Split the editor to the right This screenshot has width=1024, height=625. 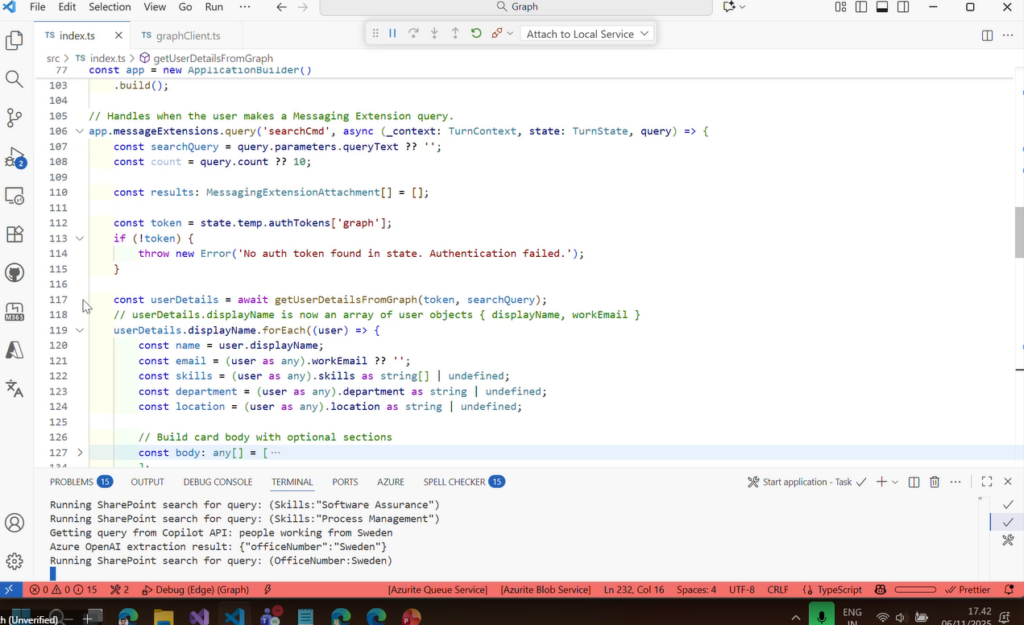(x=987, y=35)
